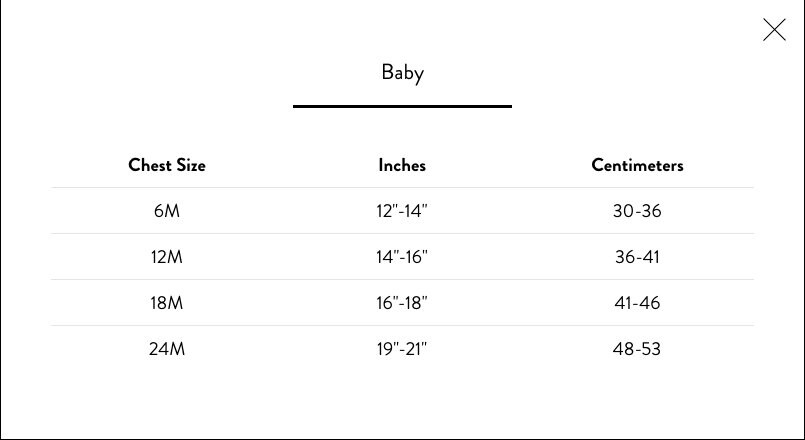Image resolution: width=805 pixels, height=440 pixels.
Task: Select the 12M size row label
Action: pos(167,257)
